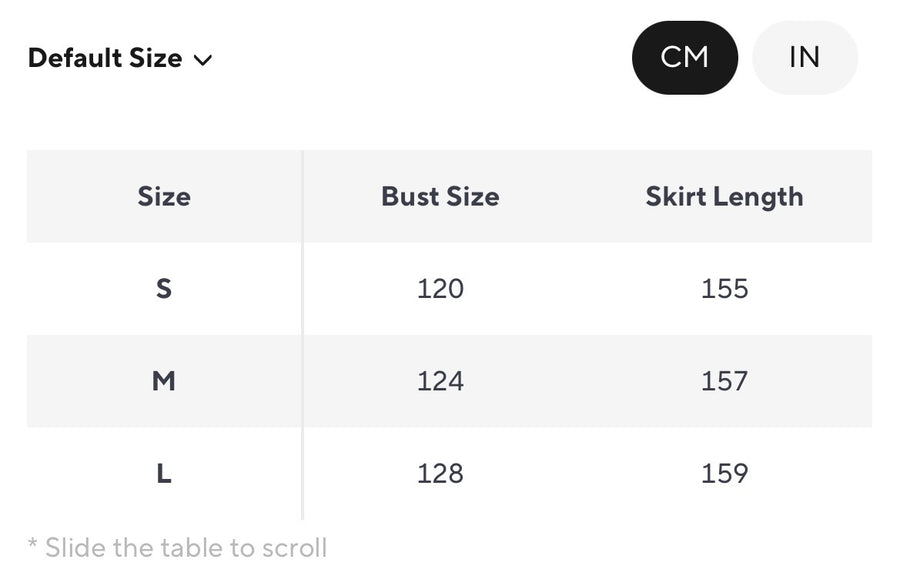This screenshot has width=900, height=576.
Task: Click the Size column header
Action: click(164, 196)
